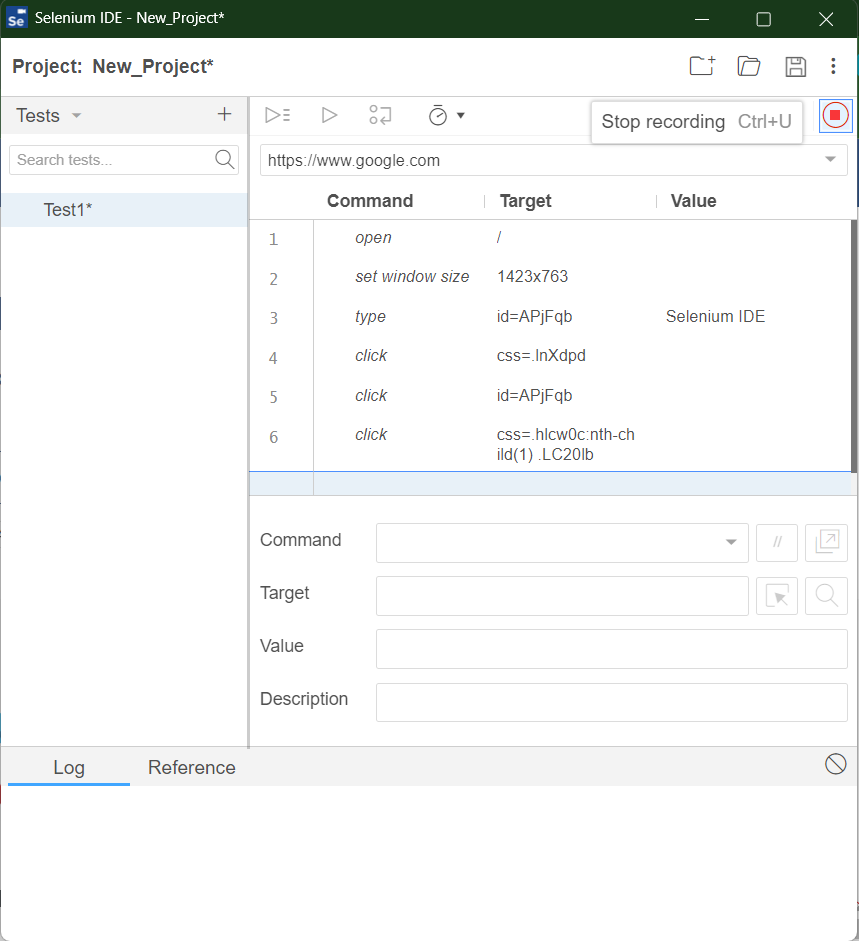Click the Description input field

pyautogui.click(x=612, y=702)
